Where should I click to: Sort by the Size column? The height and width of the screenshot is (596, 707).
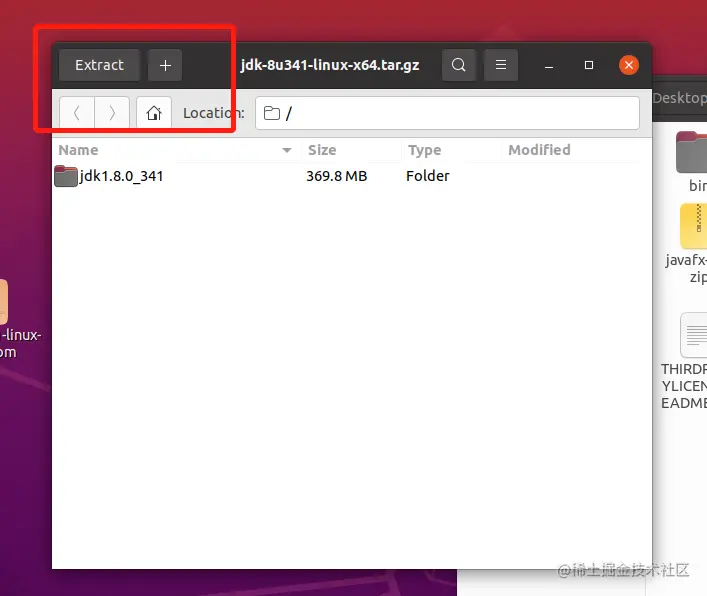click(x=351, y=150)
